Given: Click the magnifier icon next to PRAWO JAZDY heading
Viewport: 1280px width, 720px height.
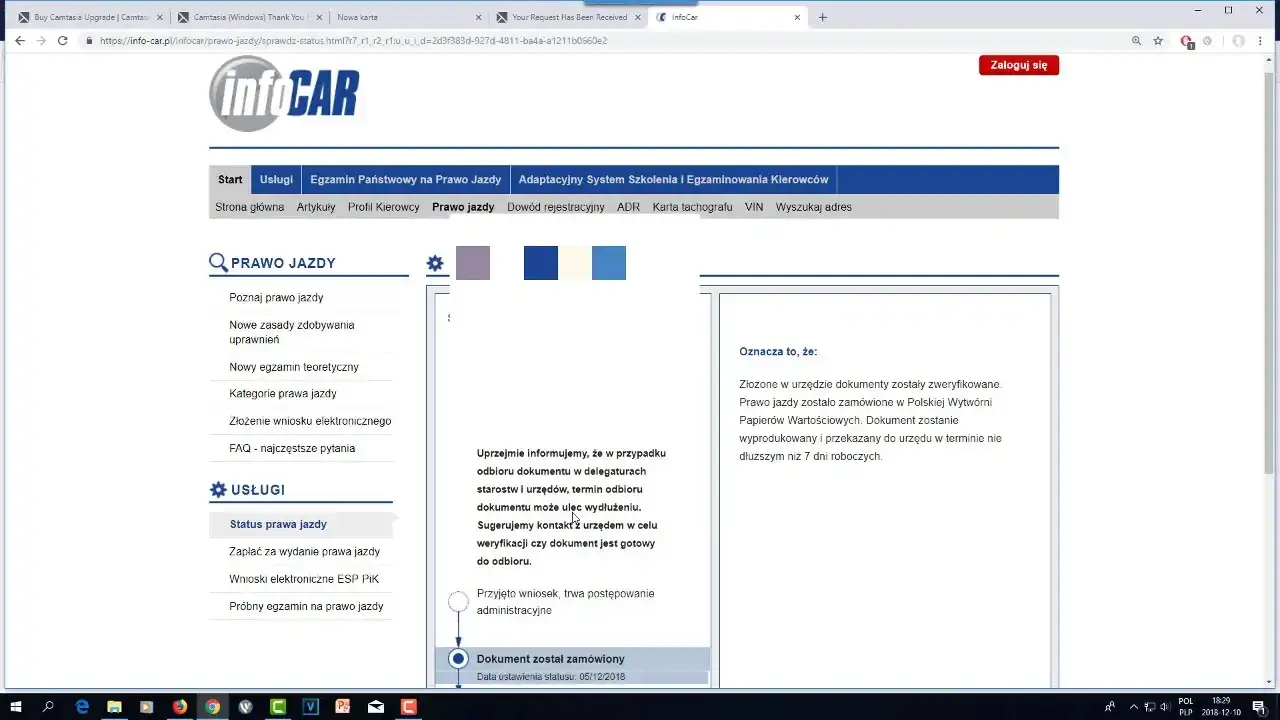Looking at the screenshot, I should [218, 262].
